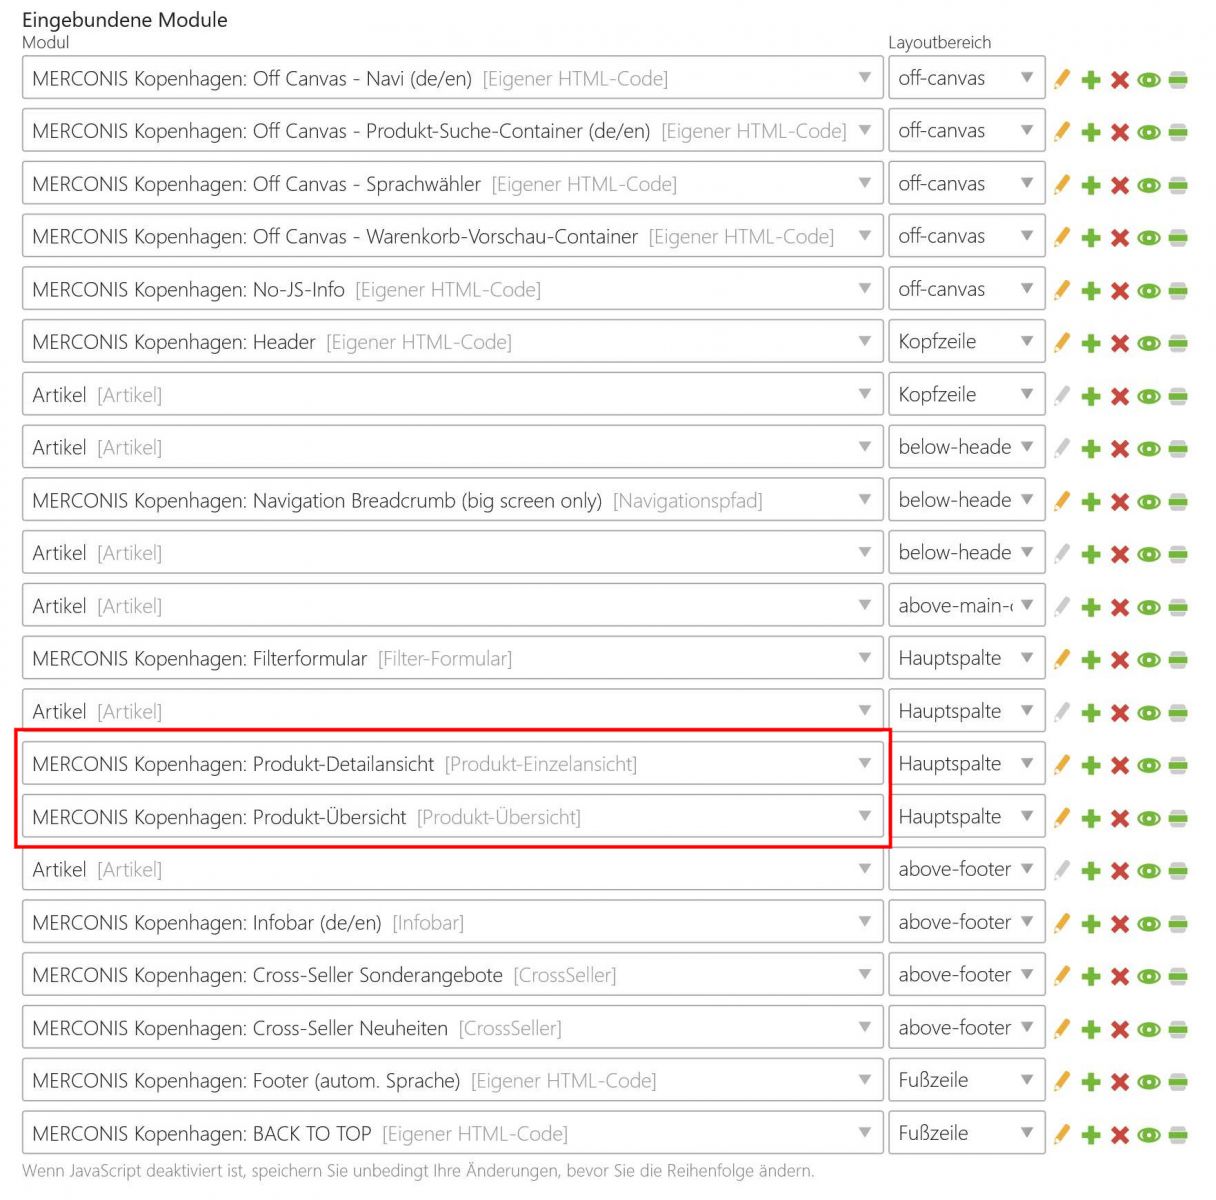Add a row below Off Canvas - Sprachwähler
The width and height of the screenshot is (1216, 1200).
1091,186
